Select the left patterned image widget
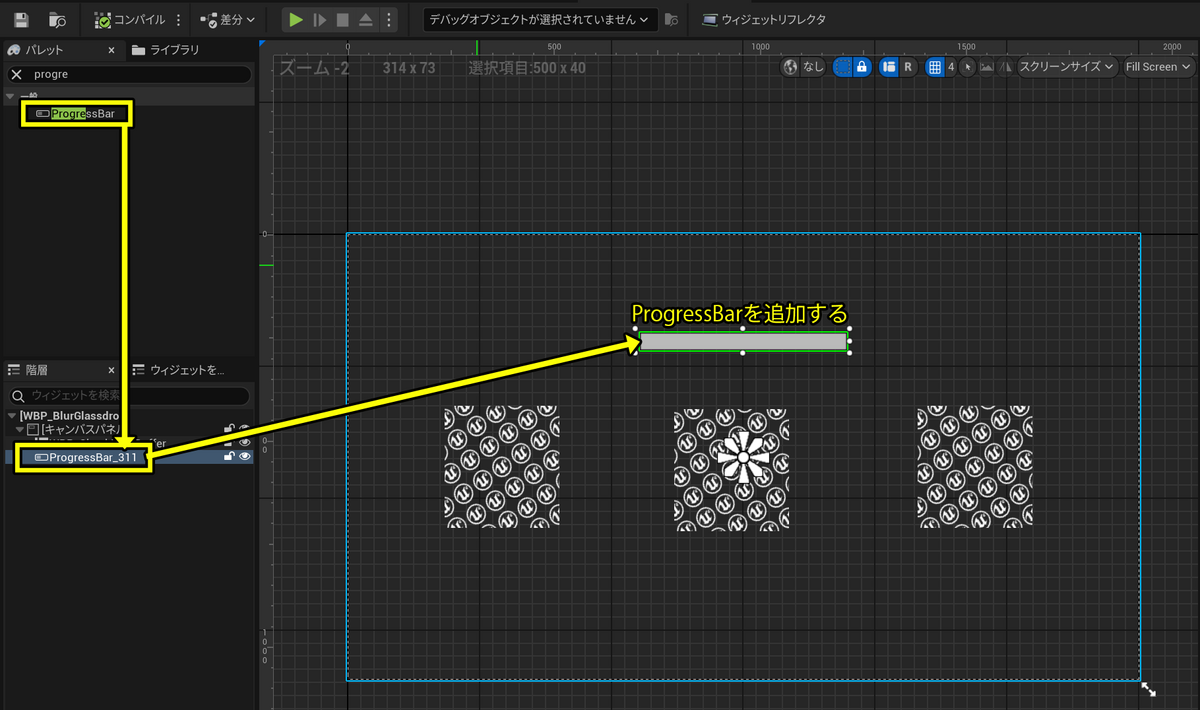The height and width of the screenshot is (710, 1200). point(502,466)
